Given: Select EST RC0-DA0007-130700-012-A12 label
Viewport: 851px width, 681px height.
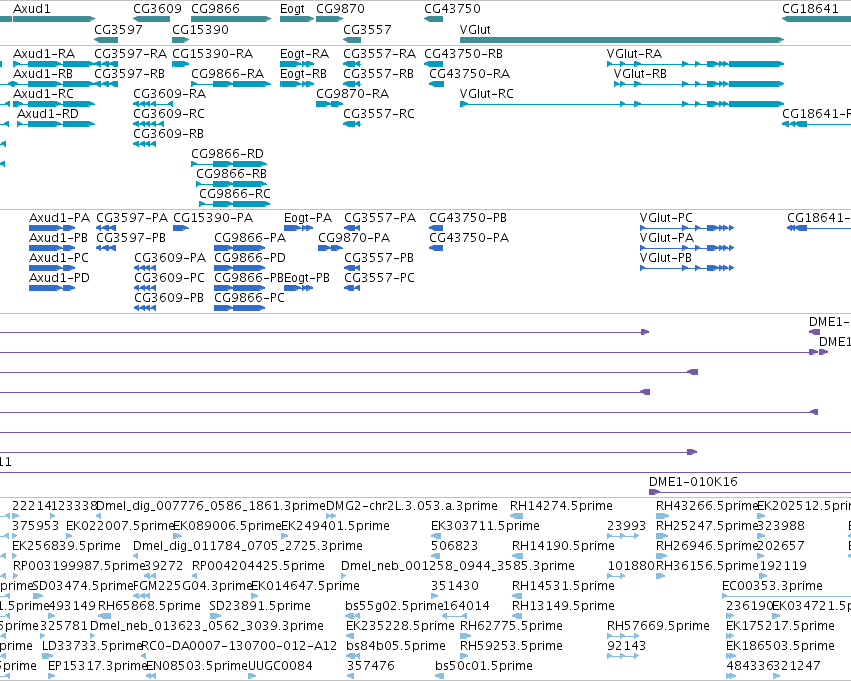Looking at the screenshot, I should [239, 646].
